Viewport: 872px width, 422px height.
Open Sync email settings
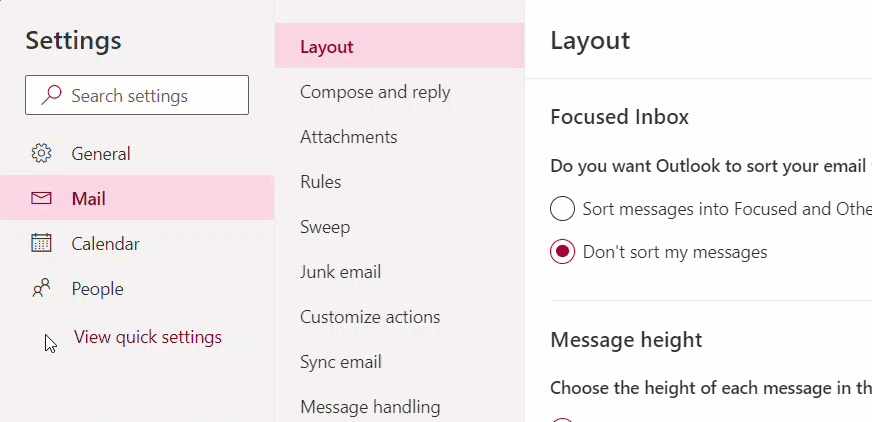(x=399, y=362)
